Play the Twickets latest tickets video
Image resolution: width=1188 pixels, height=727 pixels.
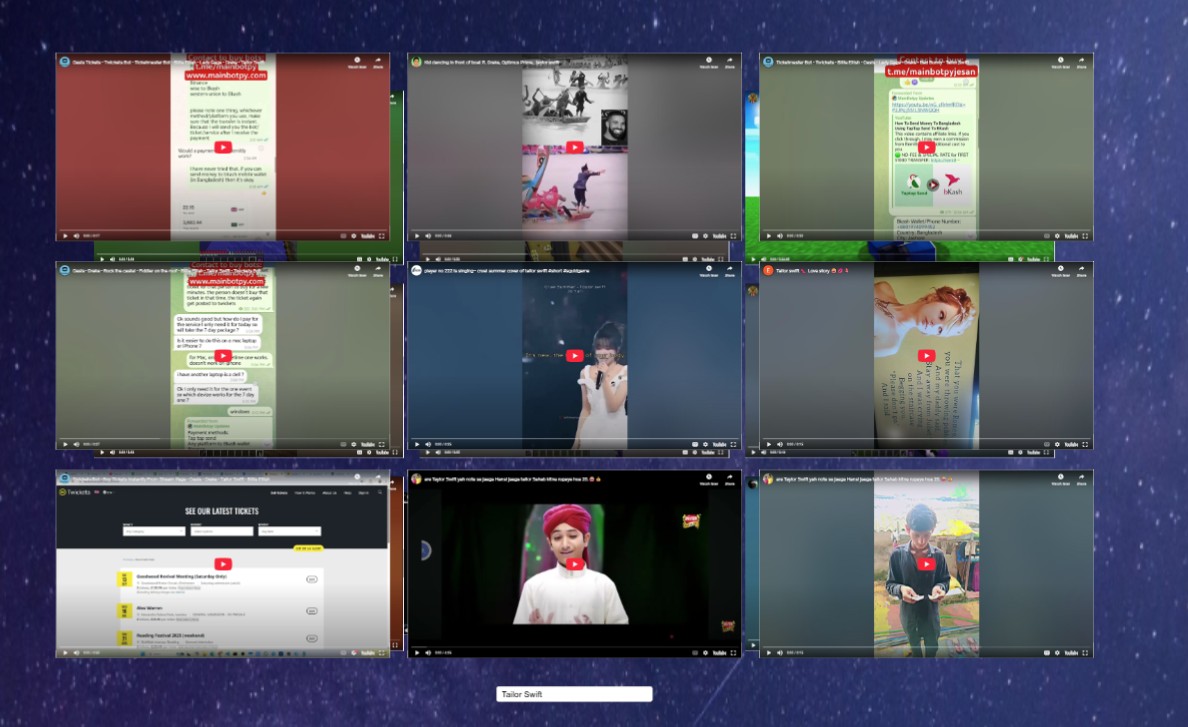223,564
